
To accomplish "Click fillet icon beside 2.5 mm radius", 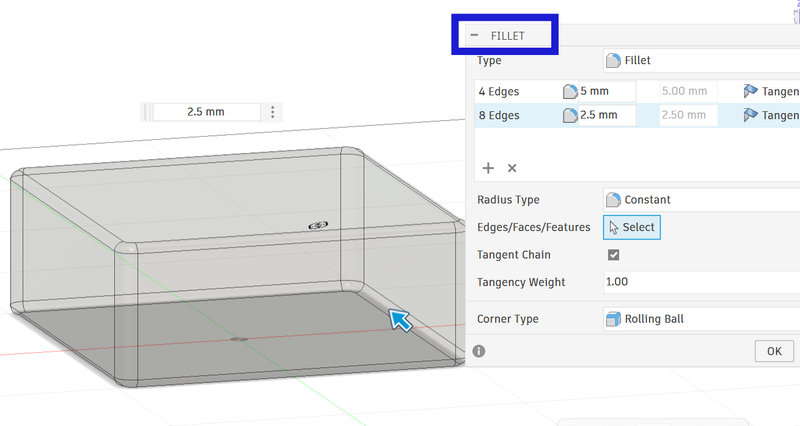I will (570, 115).
